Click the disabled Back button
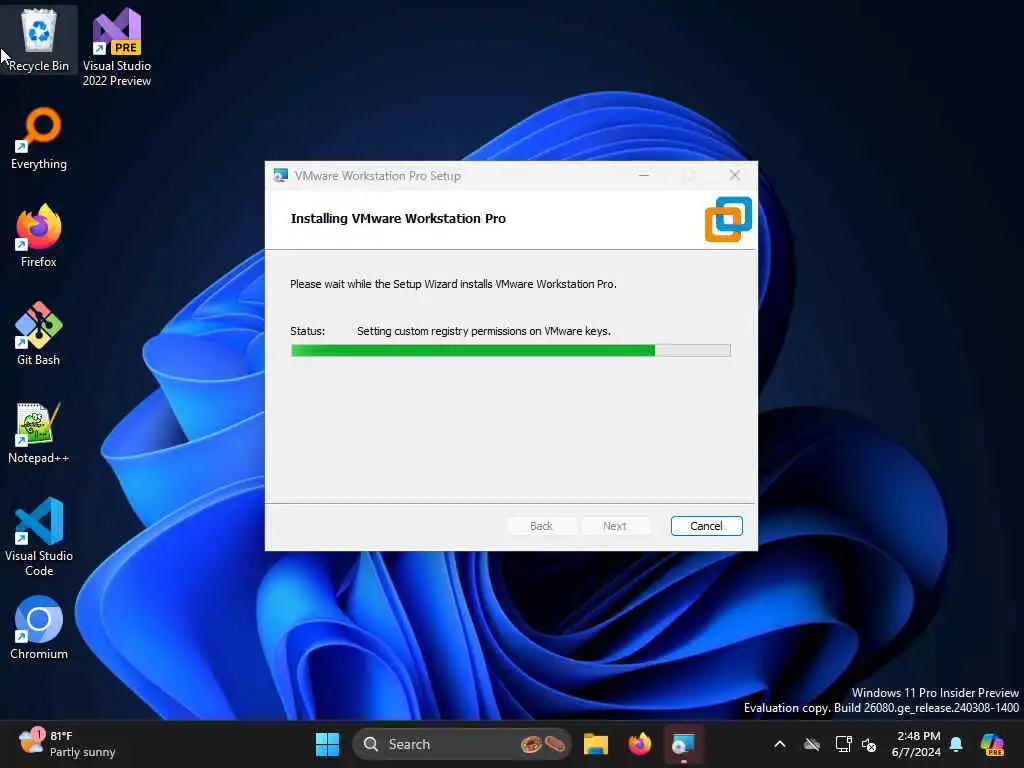 541,526
